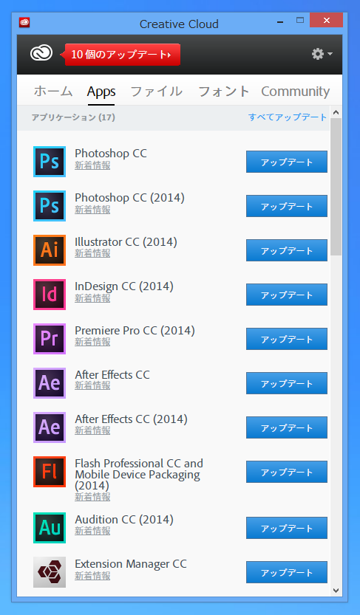
Task: Click the Creative Cloud logo icon
Action: (x=41, y=53)
